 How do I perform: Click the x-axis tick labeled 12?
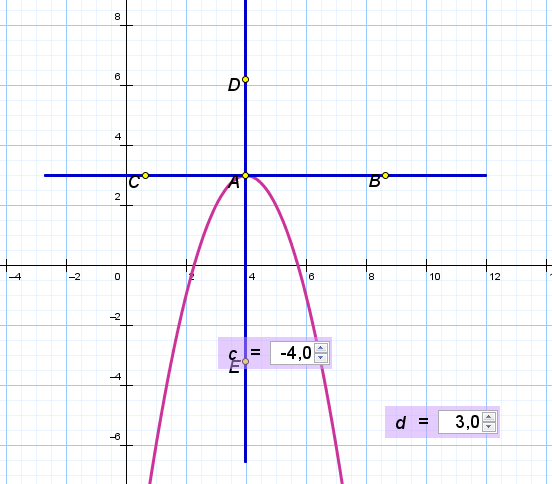[x=495, y=277]
